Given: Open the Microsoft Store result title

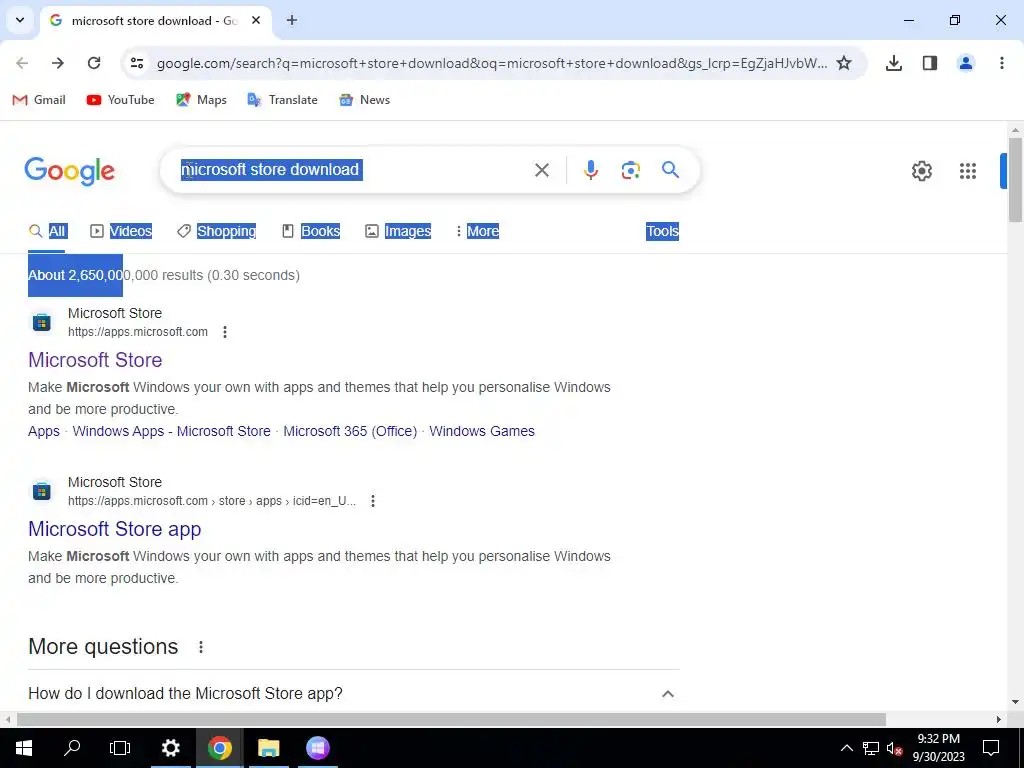Looking at the screenshot, I should coord(95,360).
